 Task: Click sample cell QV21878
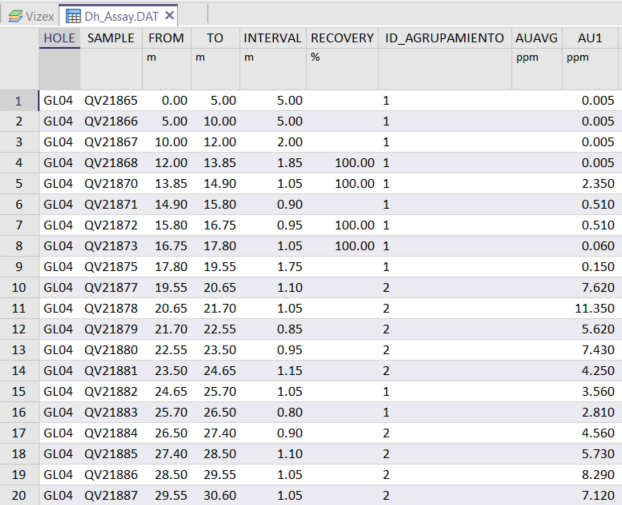(110, 309)
